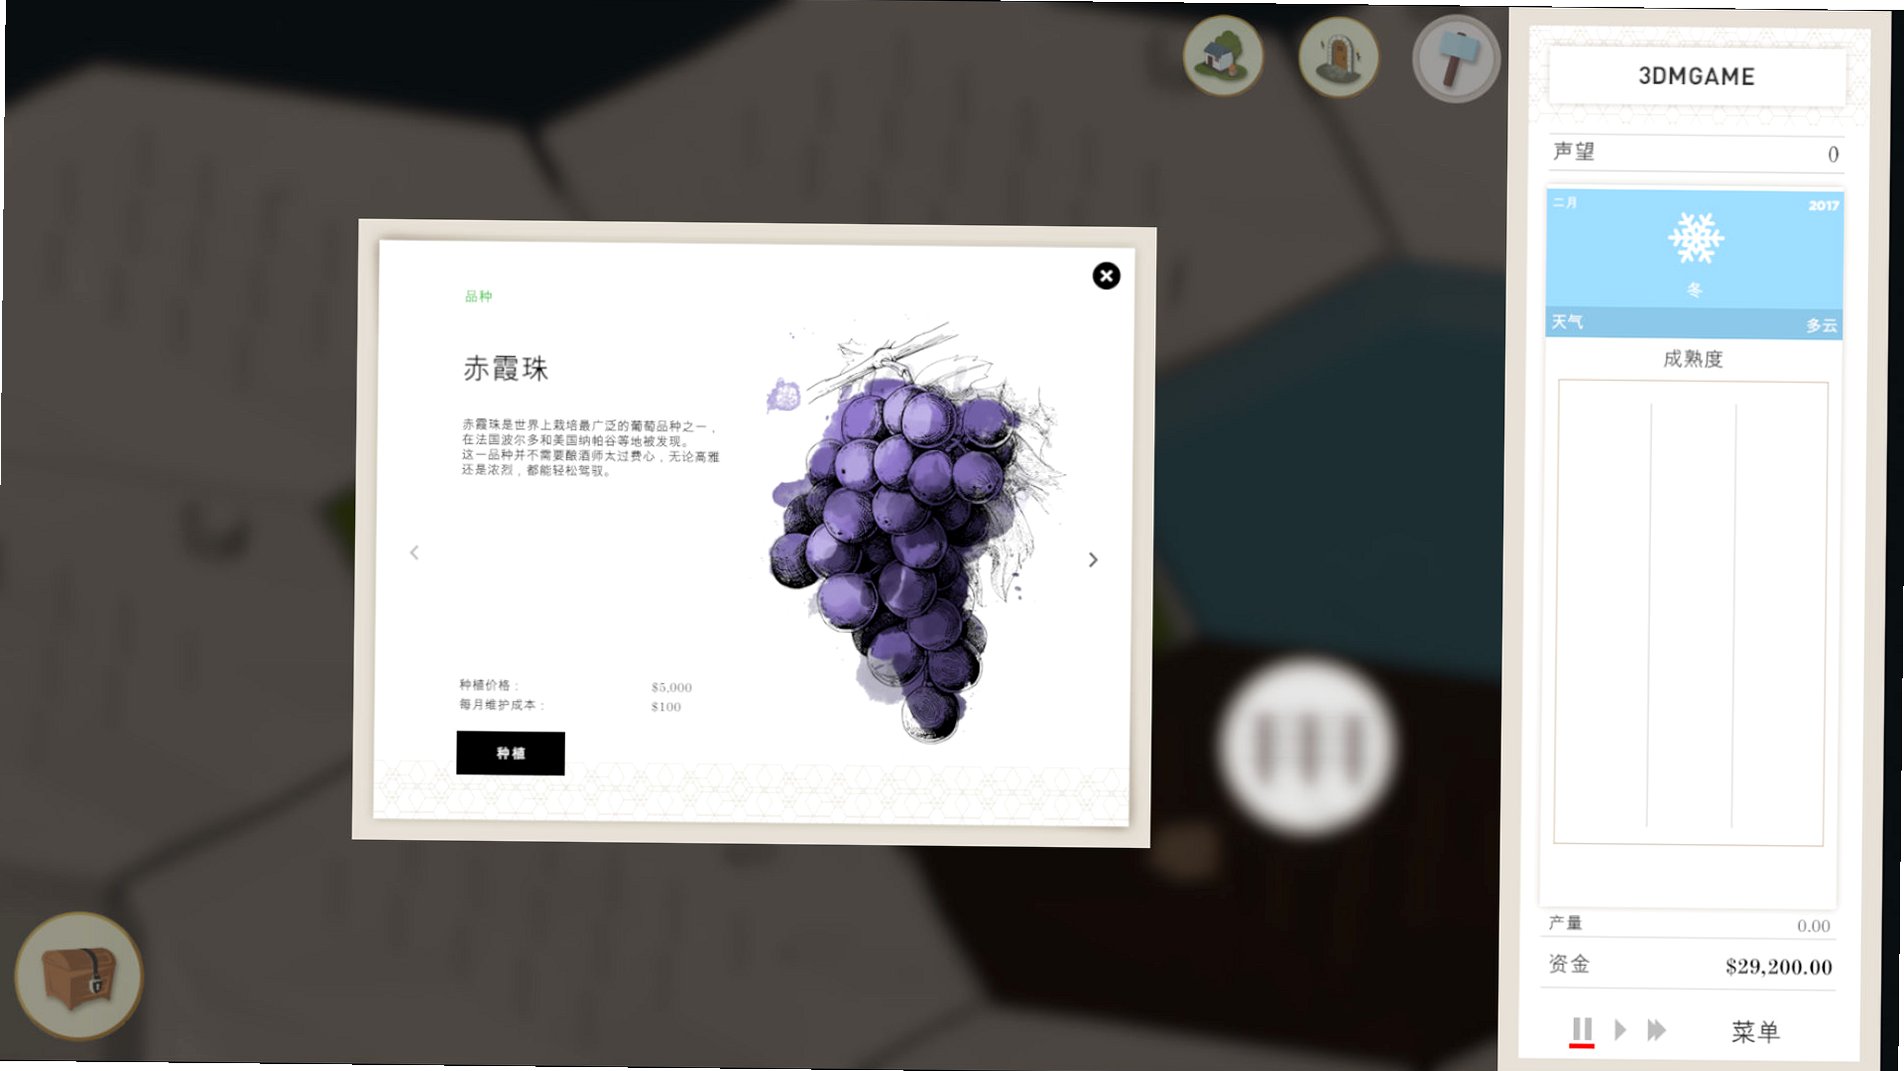Viewport: 1904px width, 1071px height.
Task: Open the cellar door icon
Action: [1338, 57]
